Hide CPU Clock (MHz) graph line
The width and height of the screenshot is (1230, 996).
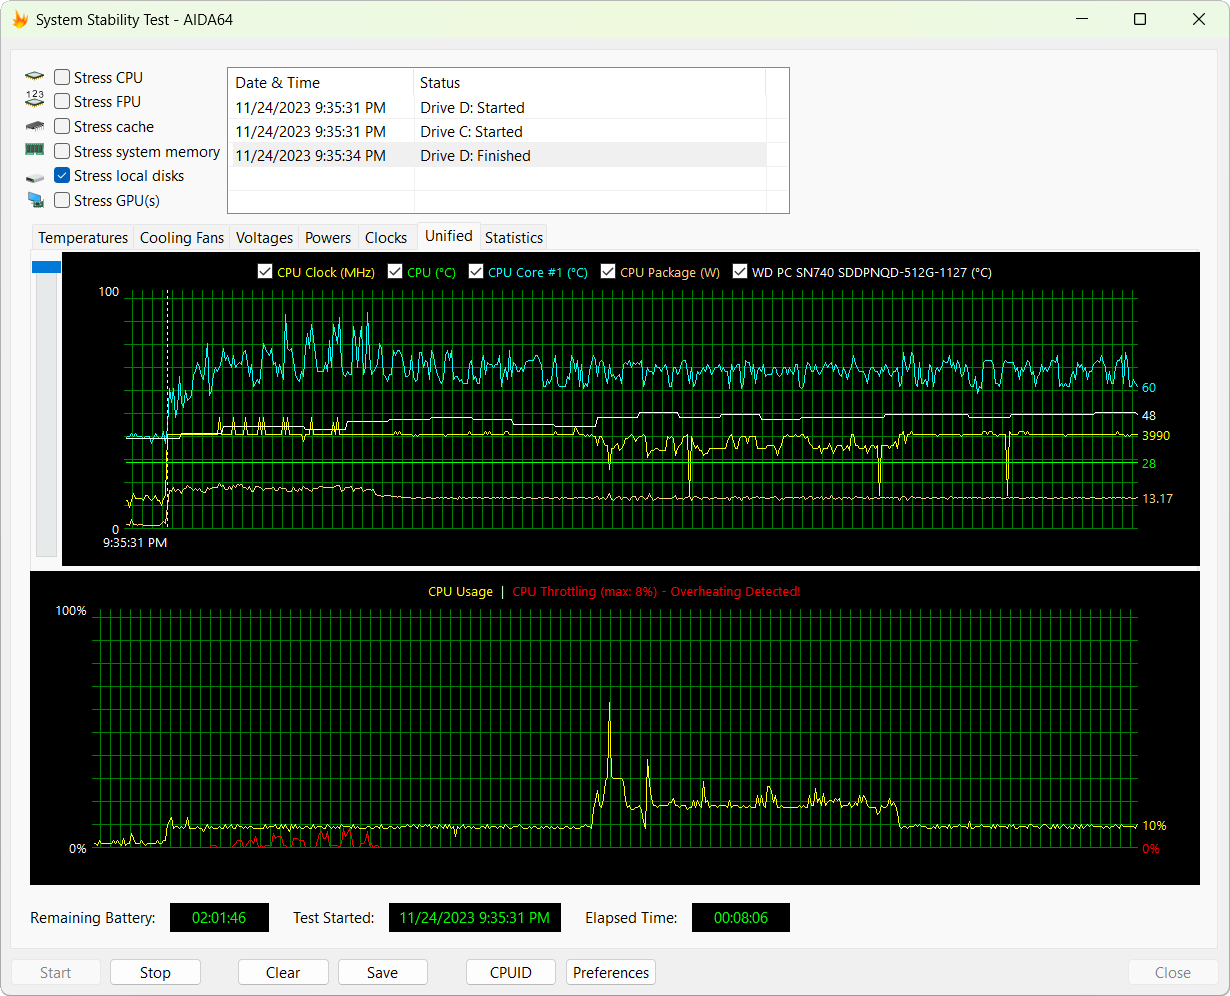[265, 271]
